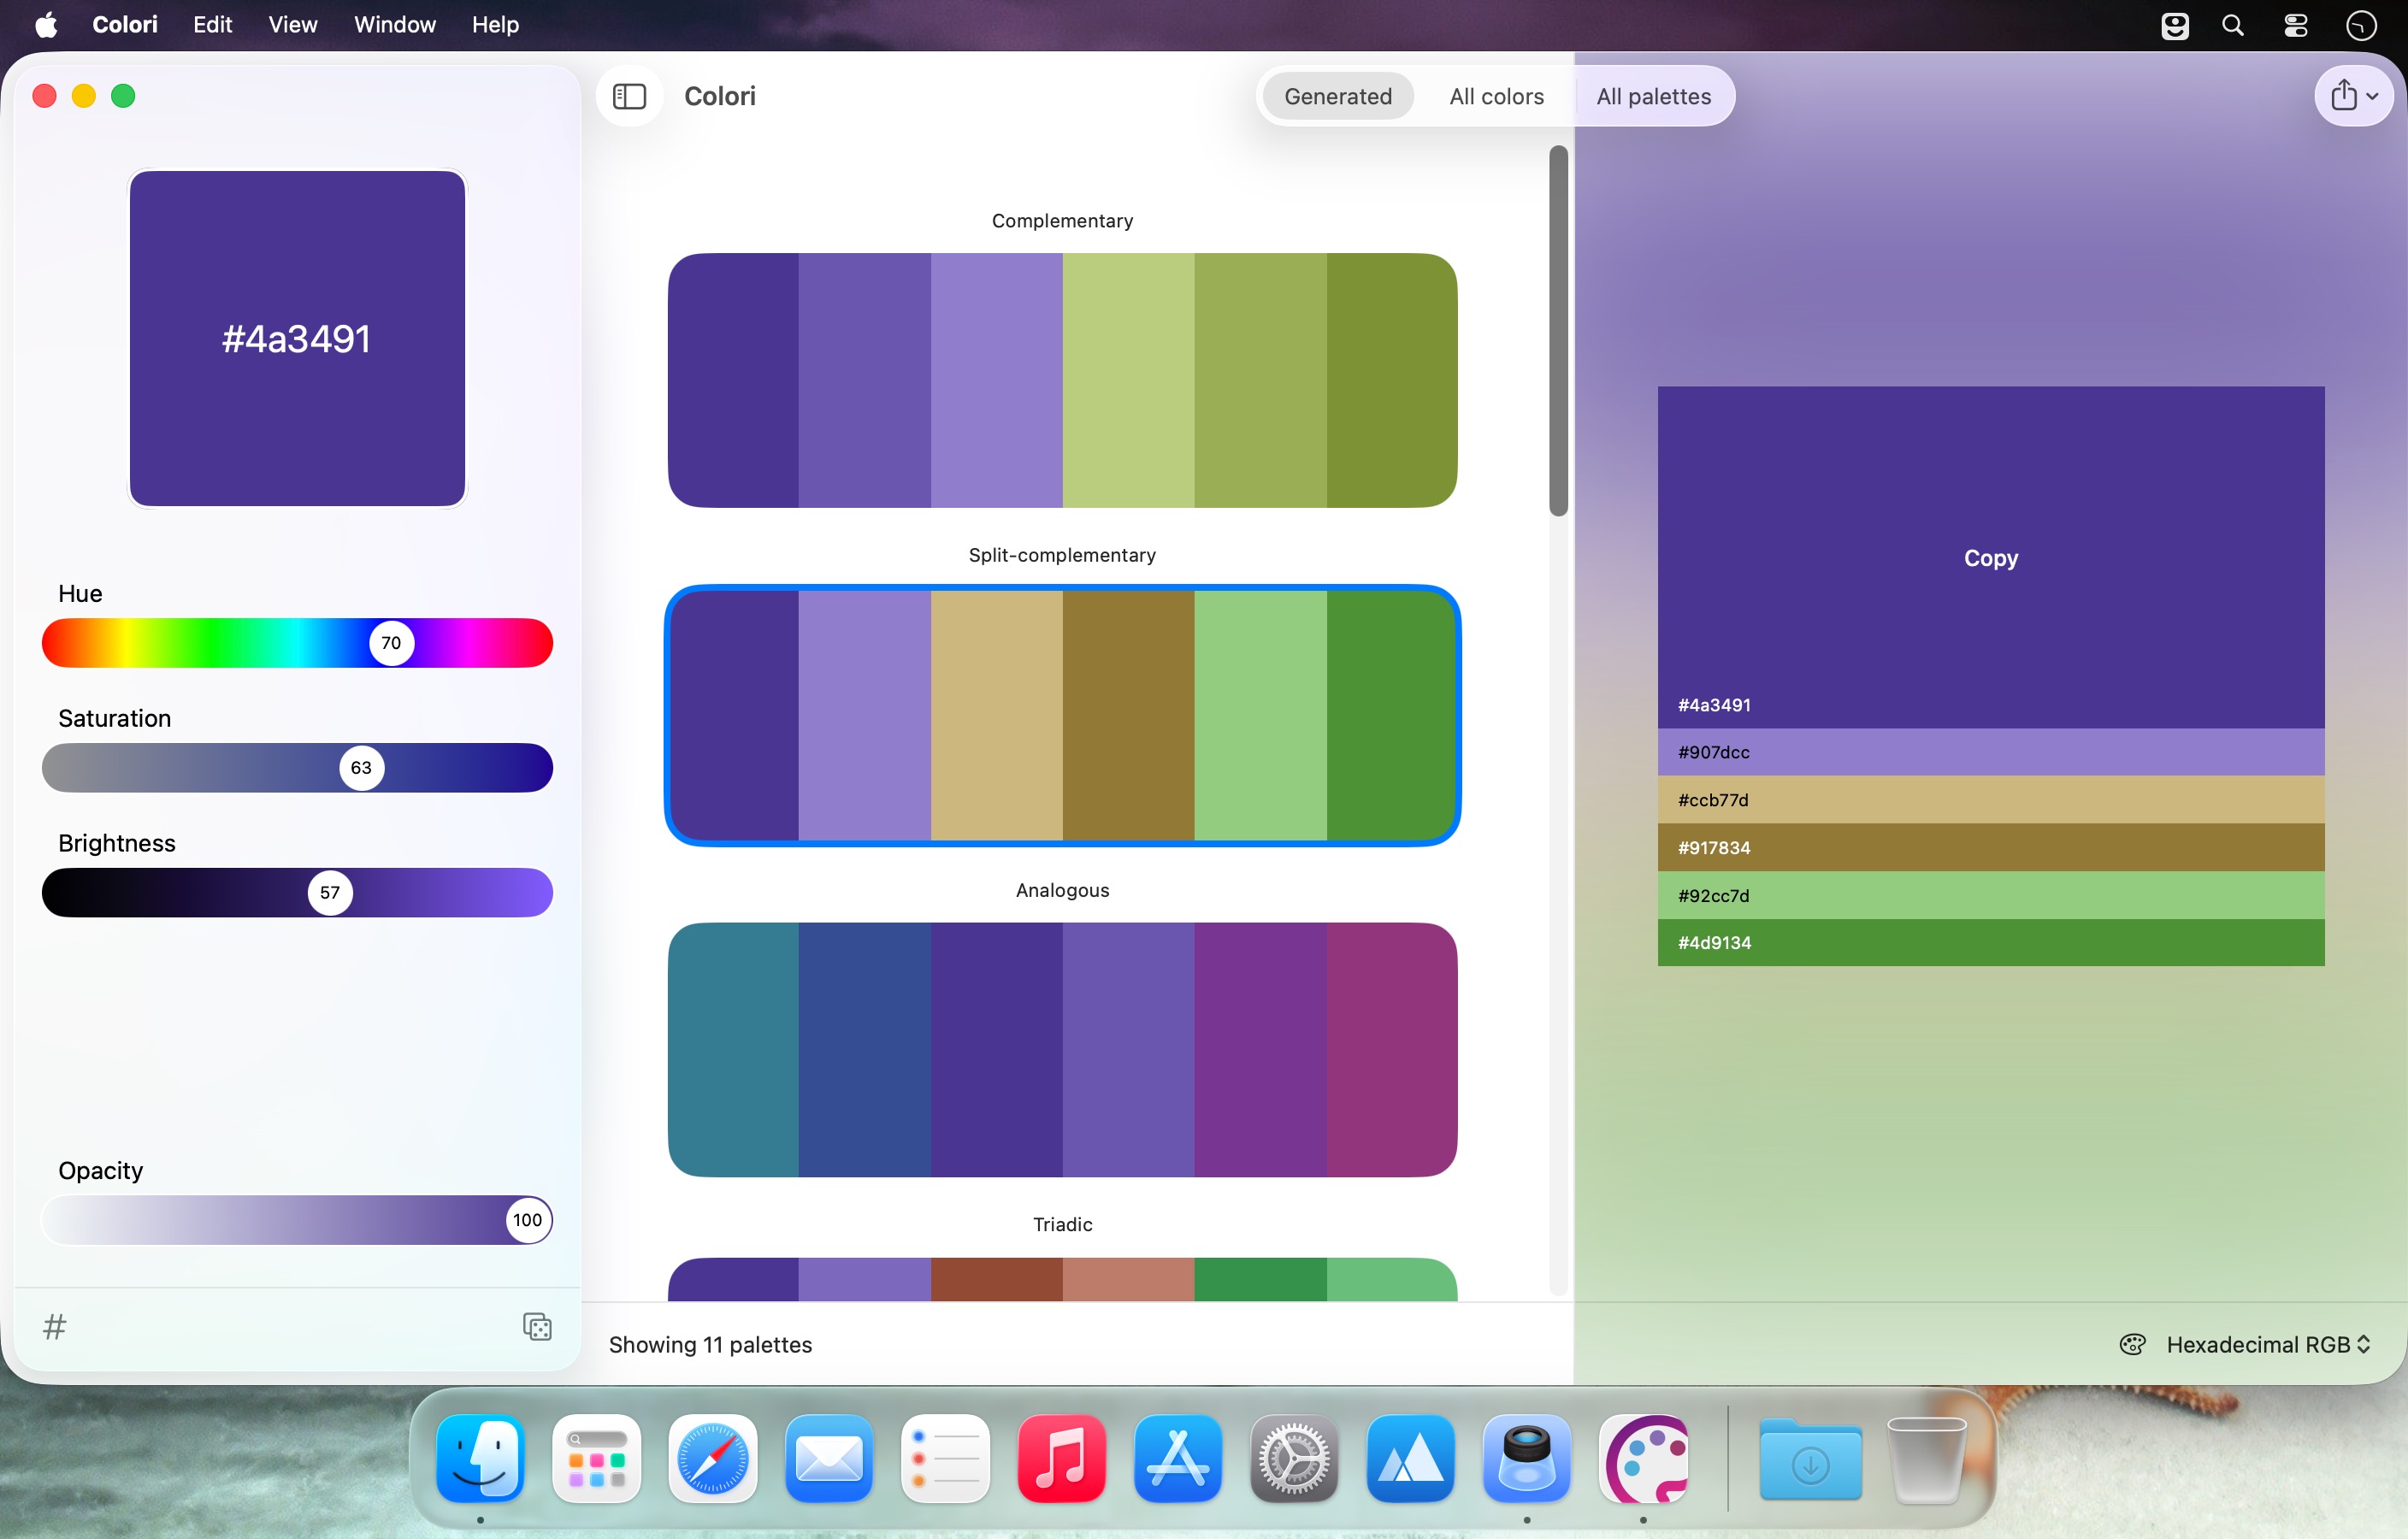Viewport: 2408px width, 1539px height.
Task: Click the Saturation slider handle at 63
Action: [361, 768]
